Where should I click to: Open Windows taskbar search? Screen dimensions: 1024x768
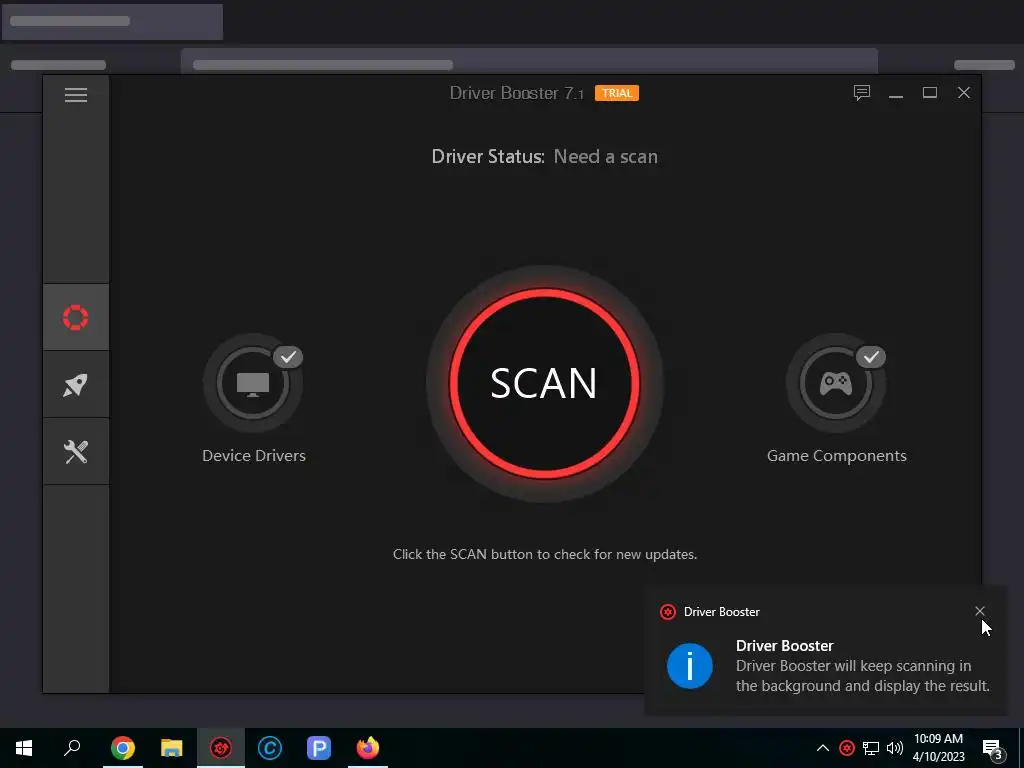tap(72, 748)
